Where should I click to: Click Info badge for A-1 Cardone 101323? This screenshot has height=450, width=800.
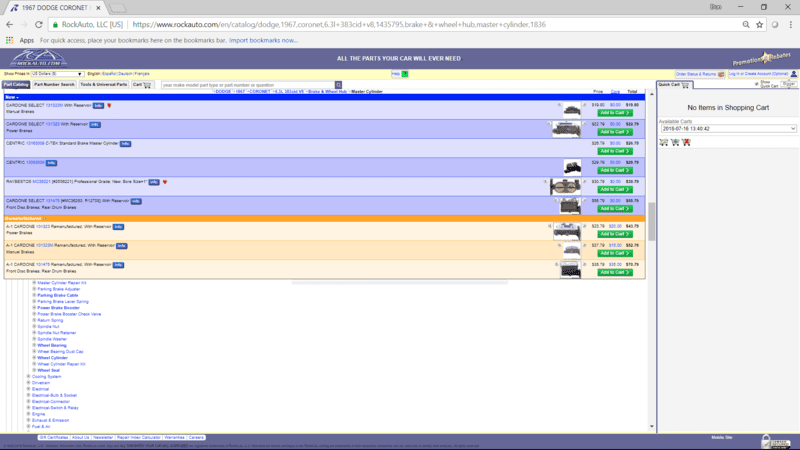point(118,227)
